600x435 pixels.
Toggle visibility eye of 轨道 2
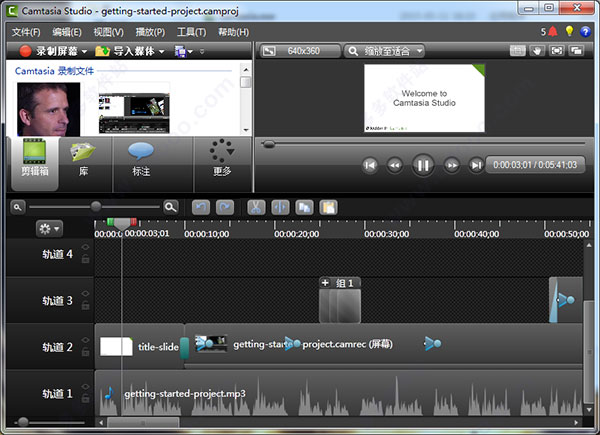pos(85,340)
